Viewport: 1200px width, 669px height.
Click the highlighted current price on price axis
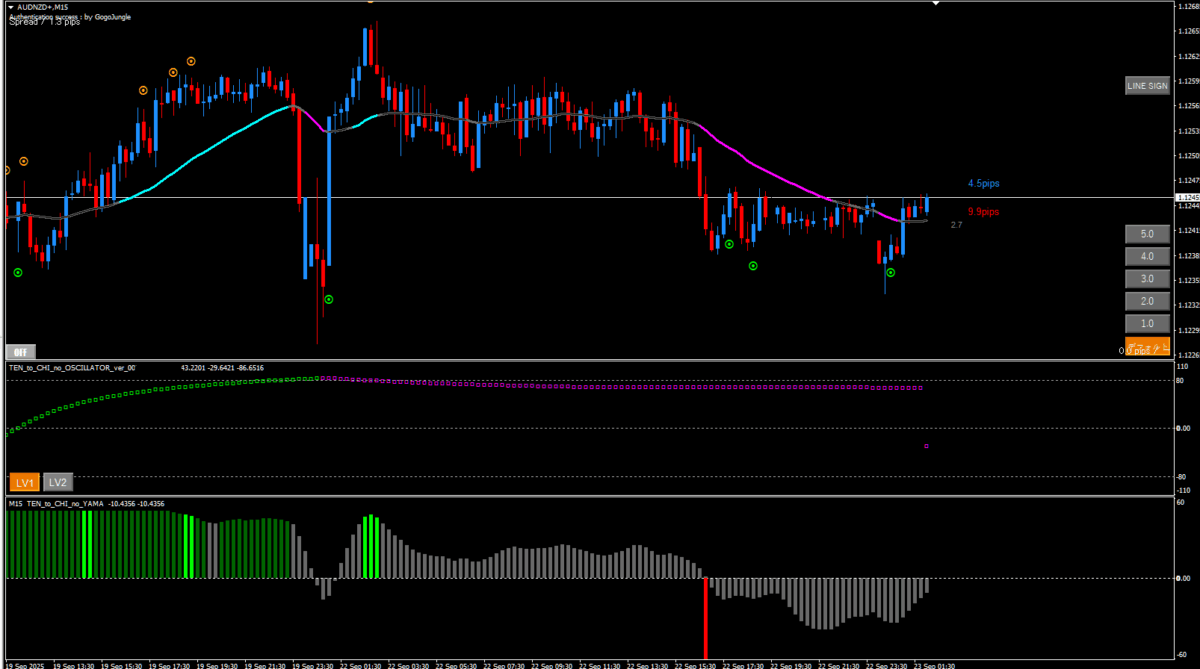coord(1187,198)
